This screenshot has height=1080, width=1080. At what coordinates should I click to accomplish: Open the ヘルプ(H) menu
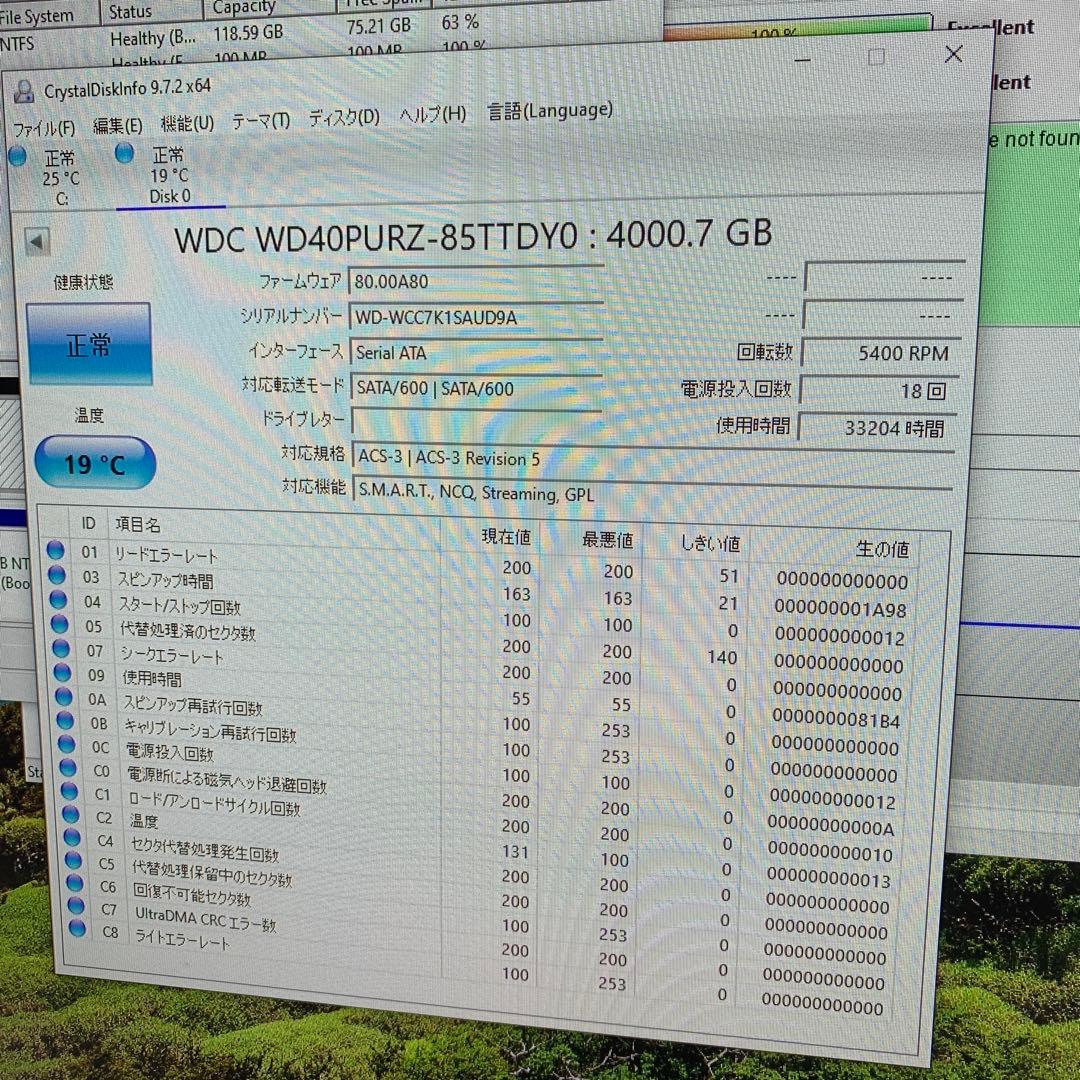[x=433, y=114]
